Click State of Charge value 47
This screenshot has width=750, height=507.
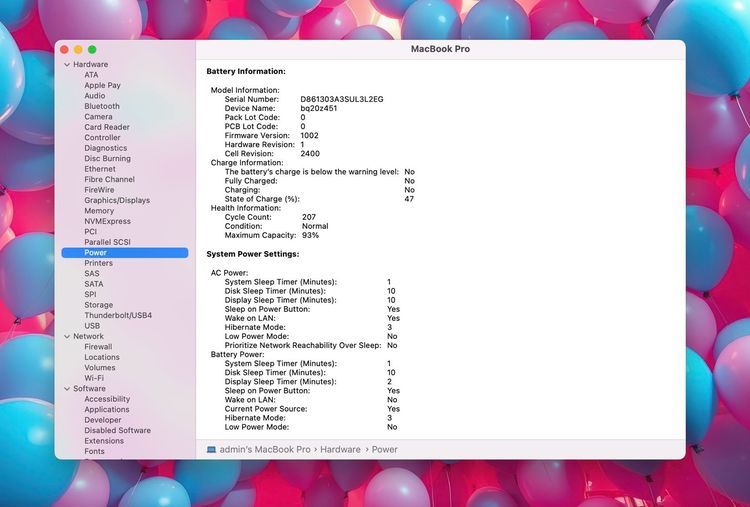(x=409, y=199)
